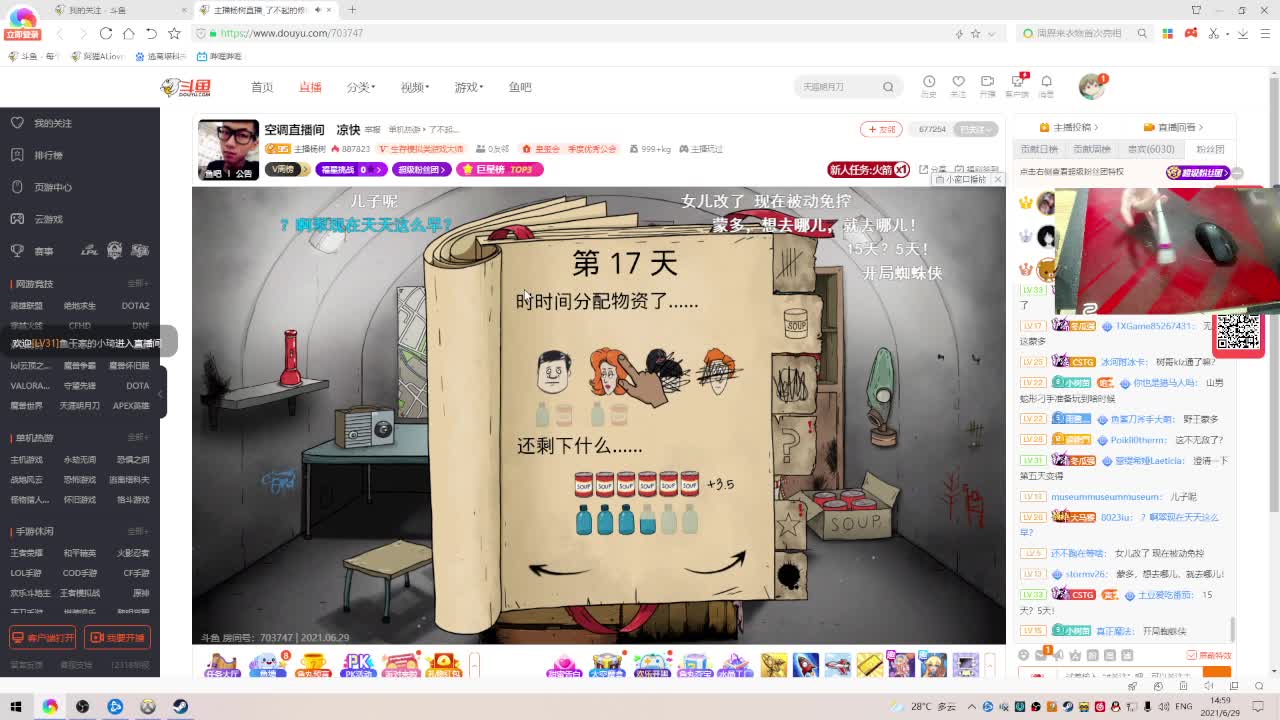Expand the 分类 dropdown in the top navigation
Viewport: 1280px width, 720px height.
click(x=358, y=87)
